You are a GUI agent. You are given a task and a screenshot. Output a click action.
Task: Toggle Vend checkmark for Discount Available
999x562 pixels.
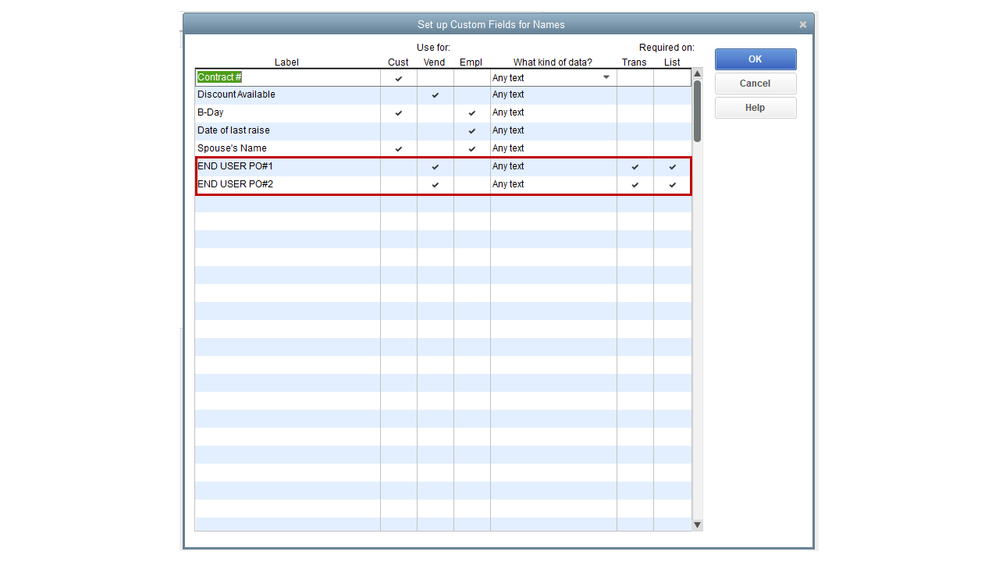tap(435, 95)
